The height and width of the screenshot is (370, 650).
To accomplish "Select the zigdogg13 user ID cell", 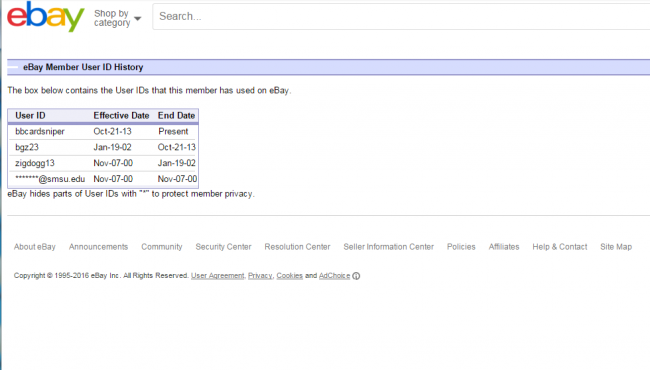I will [x=35, y=163].
